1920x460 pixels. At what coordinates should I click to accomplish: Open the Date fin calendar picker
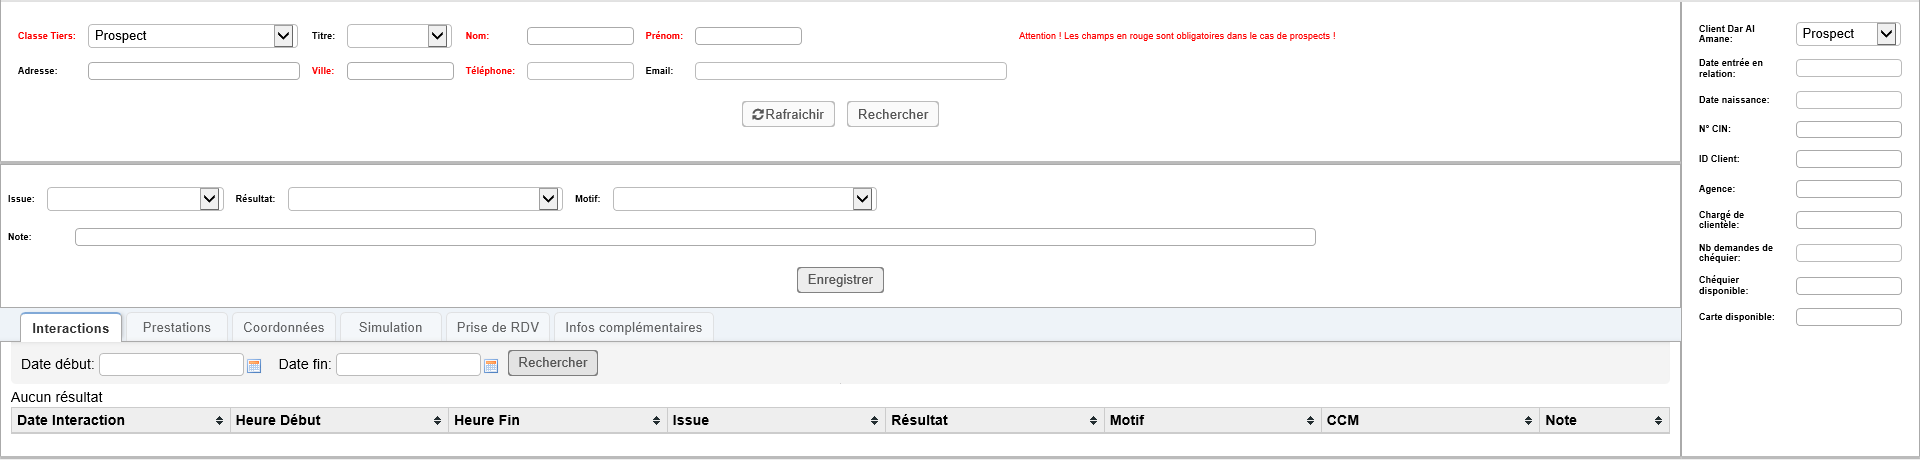tap(491, 366)
